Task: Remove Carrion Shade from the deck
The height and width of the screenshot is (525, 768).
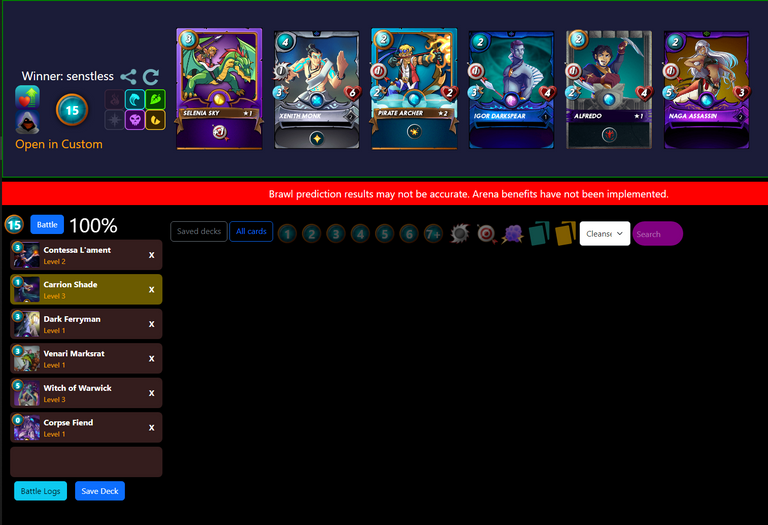Action: click(151, 289)
